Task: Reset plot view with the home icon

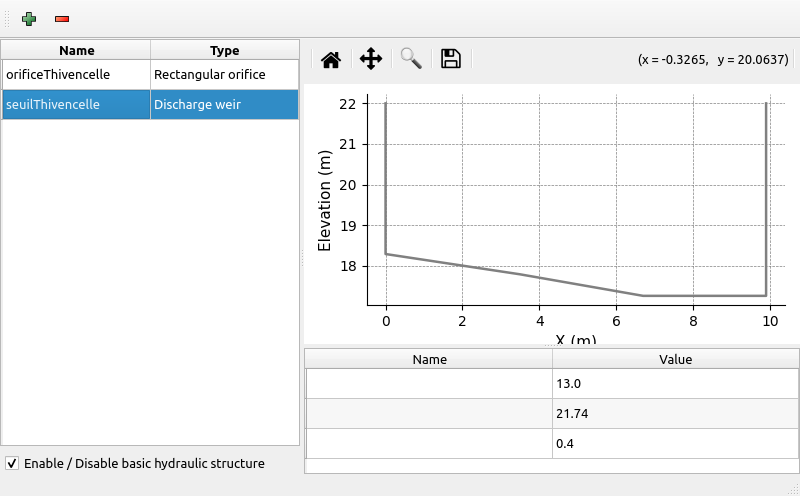Action: pos(331,59)
